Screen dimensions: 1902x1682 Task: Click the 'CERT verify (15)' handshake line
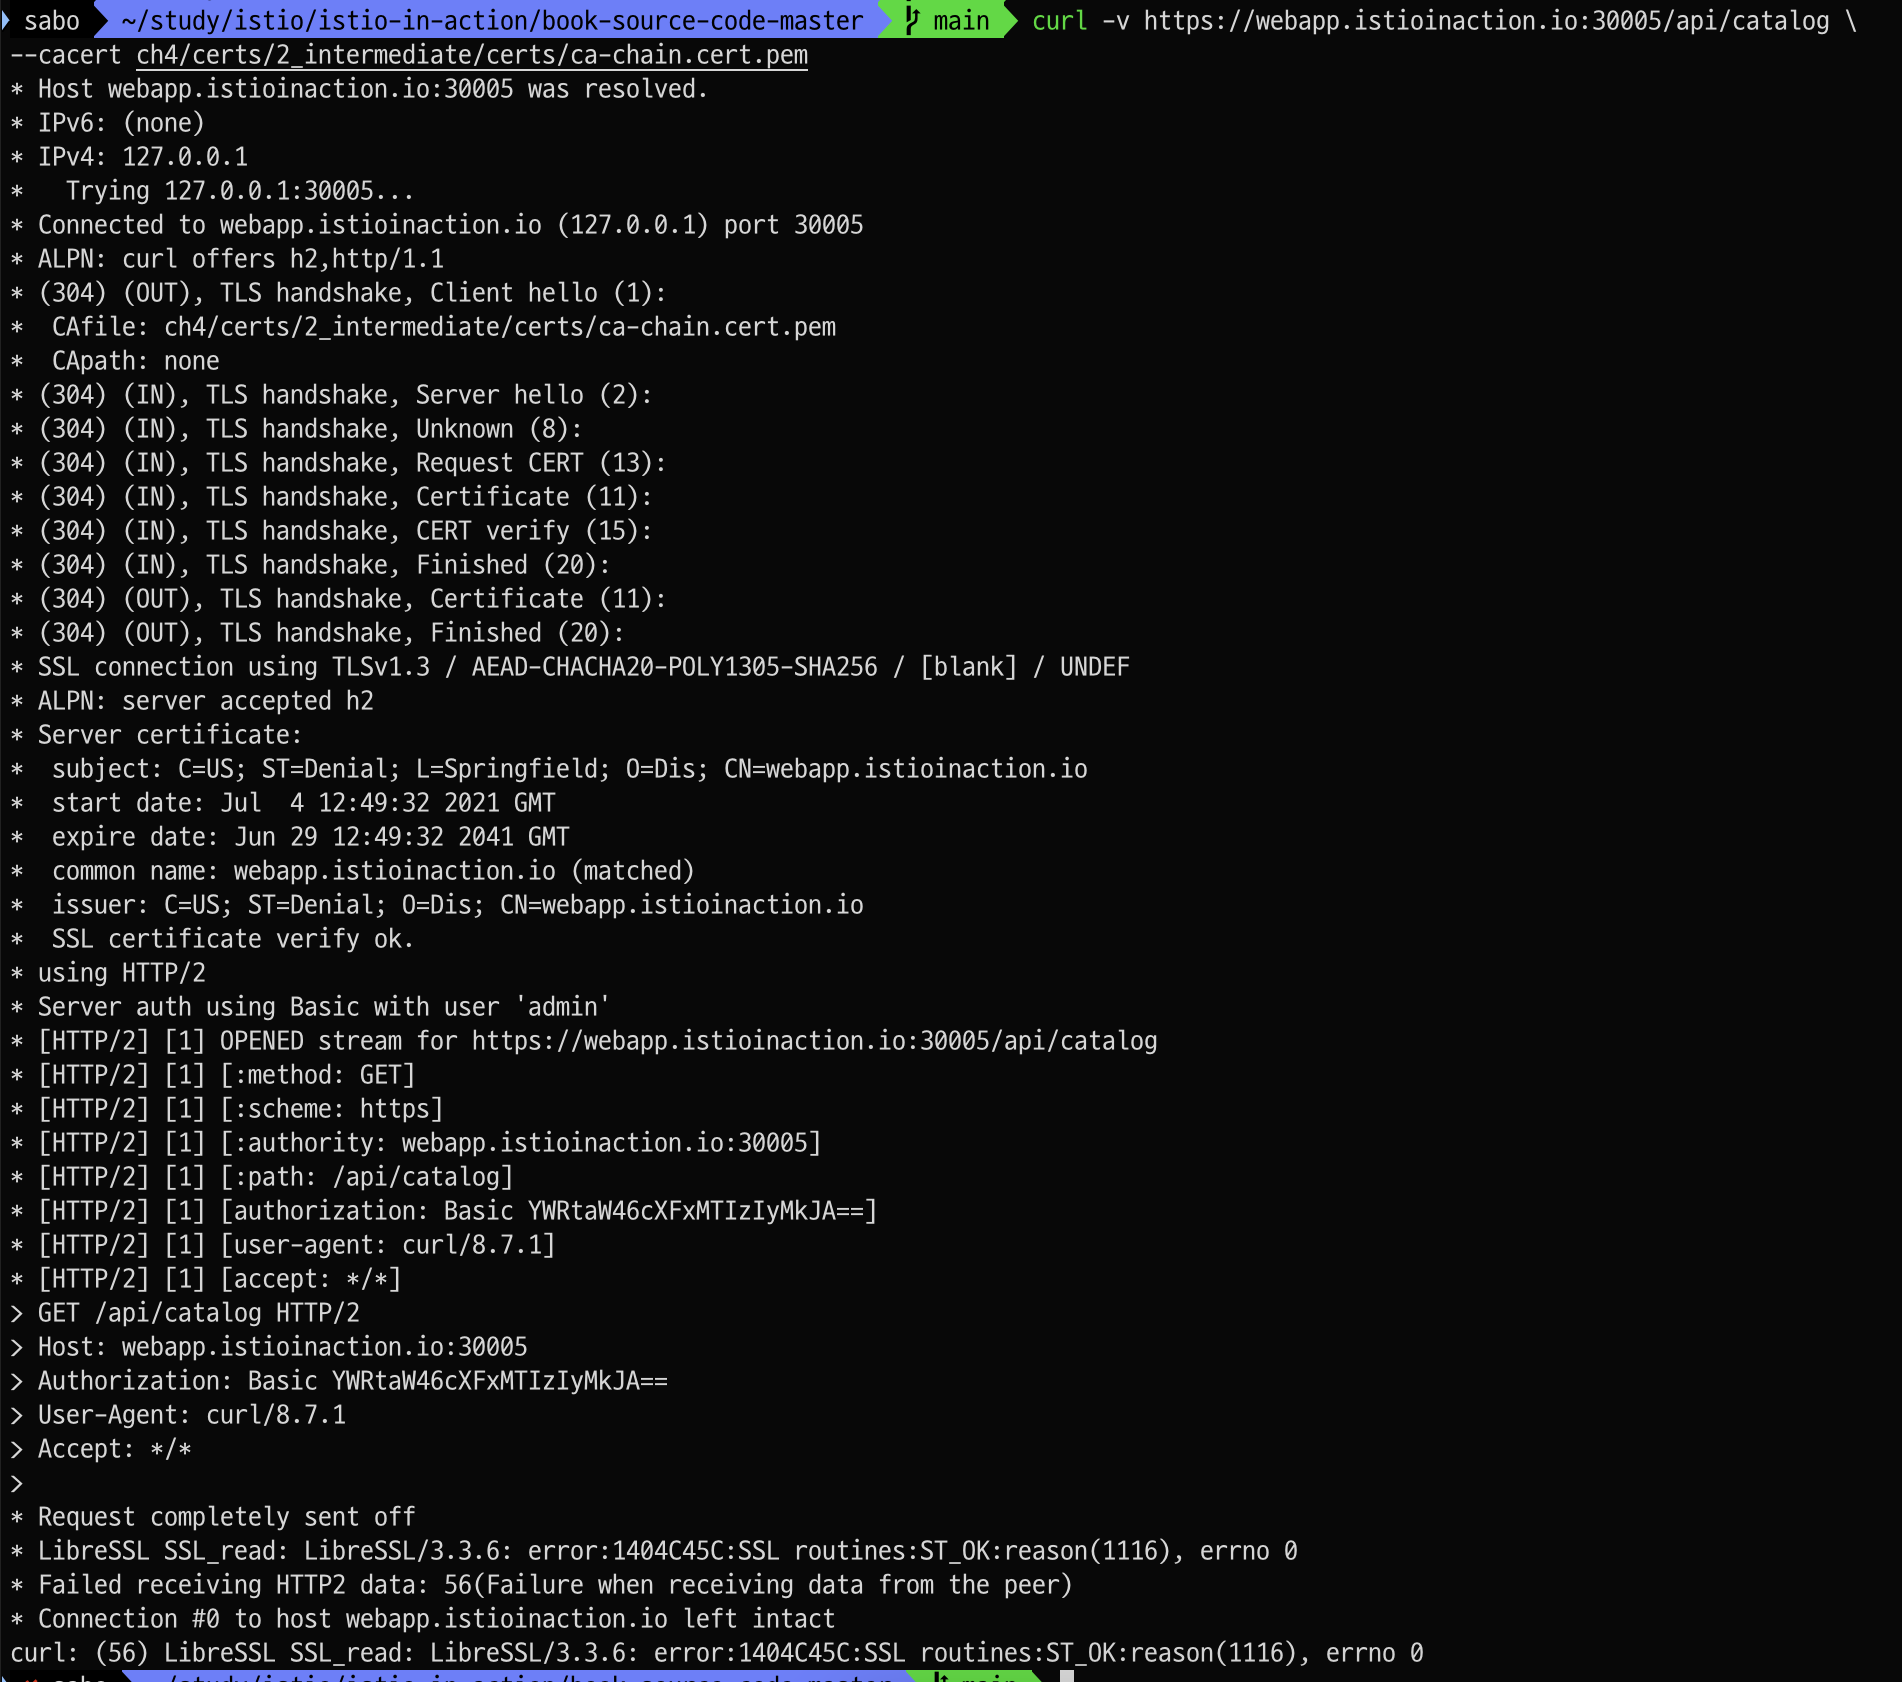(x=331, y=531)
